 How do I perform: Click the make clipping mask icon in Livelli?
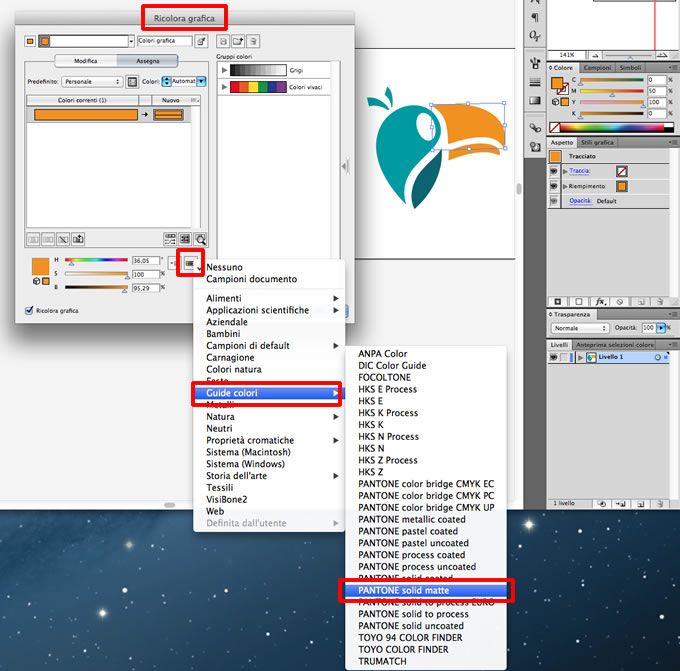[602, 504]
